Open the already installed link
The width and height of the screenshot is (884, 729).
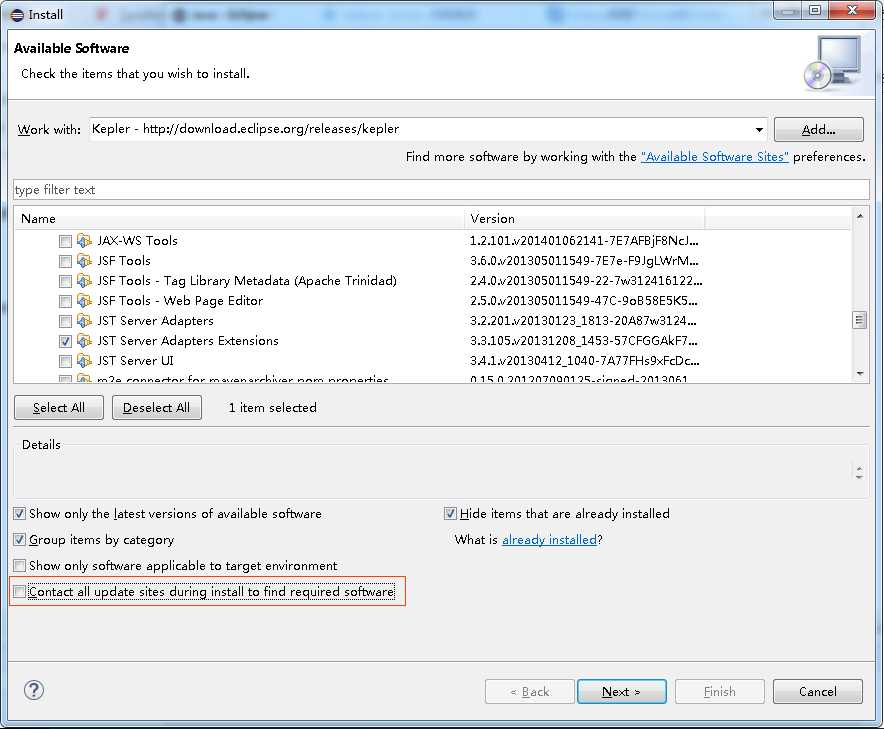tap(549, 540)
